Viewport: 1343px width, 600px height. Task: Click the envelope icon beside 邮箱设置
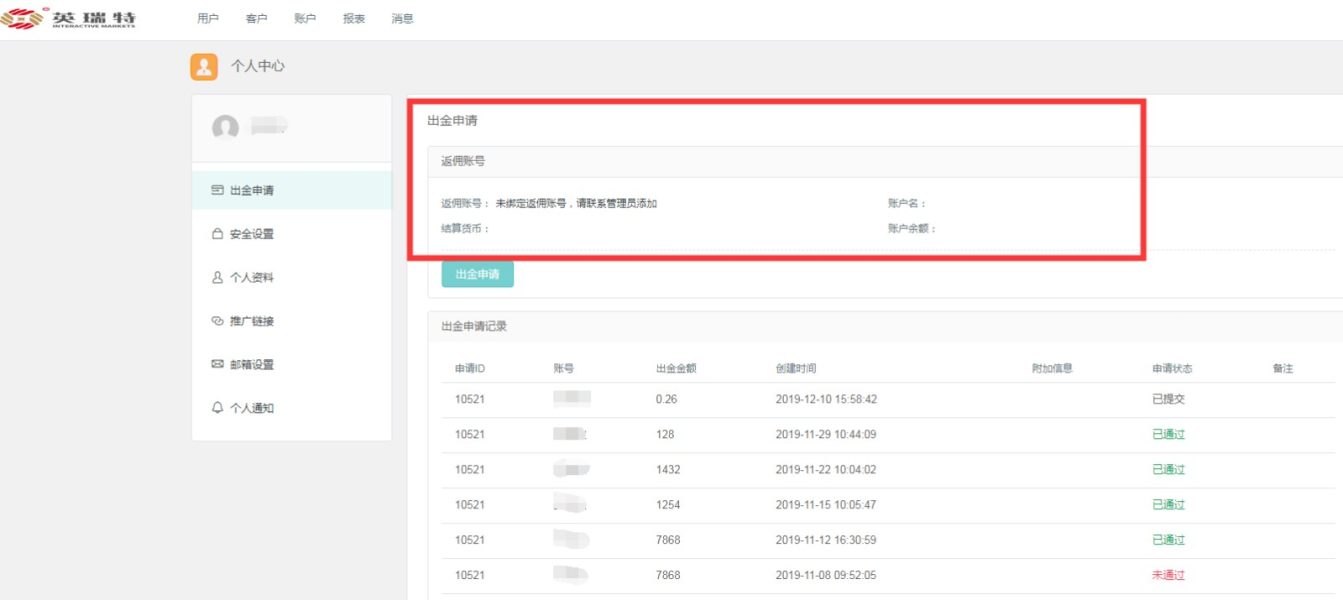click(217, 365)
